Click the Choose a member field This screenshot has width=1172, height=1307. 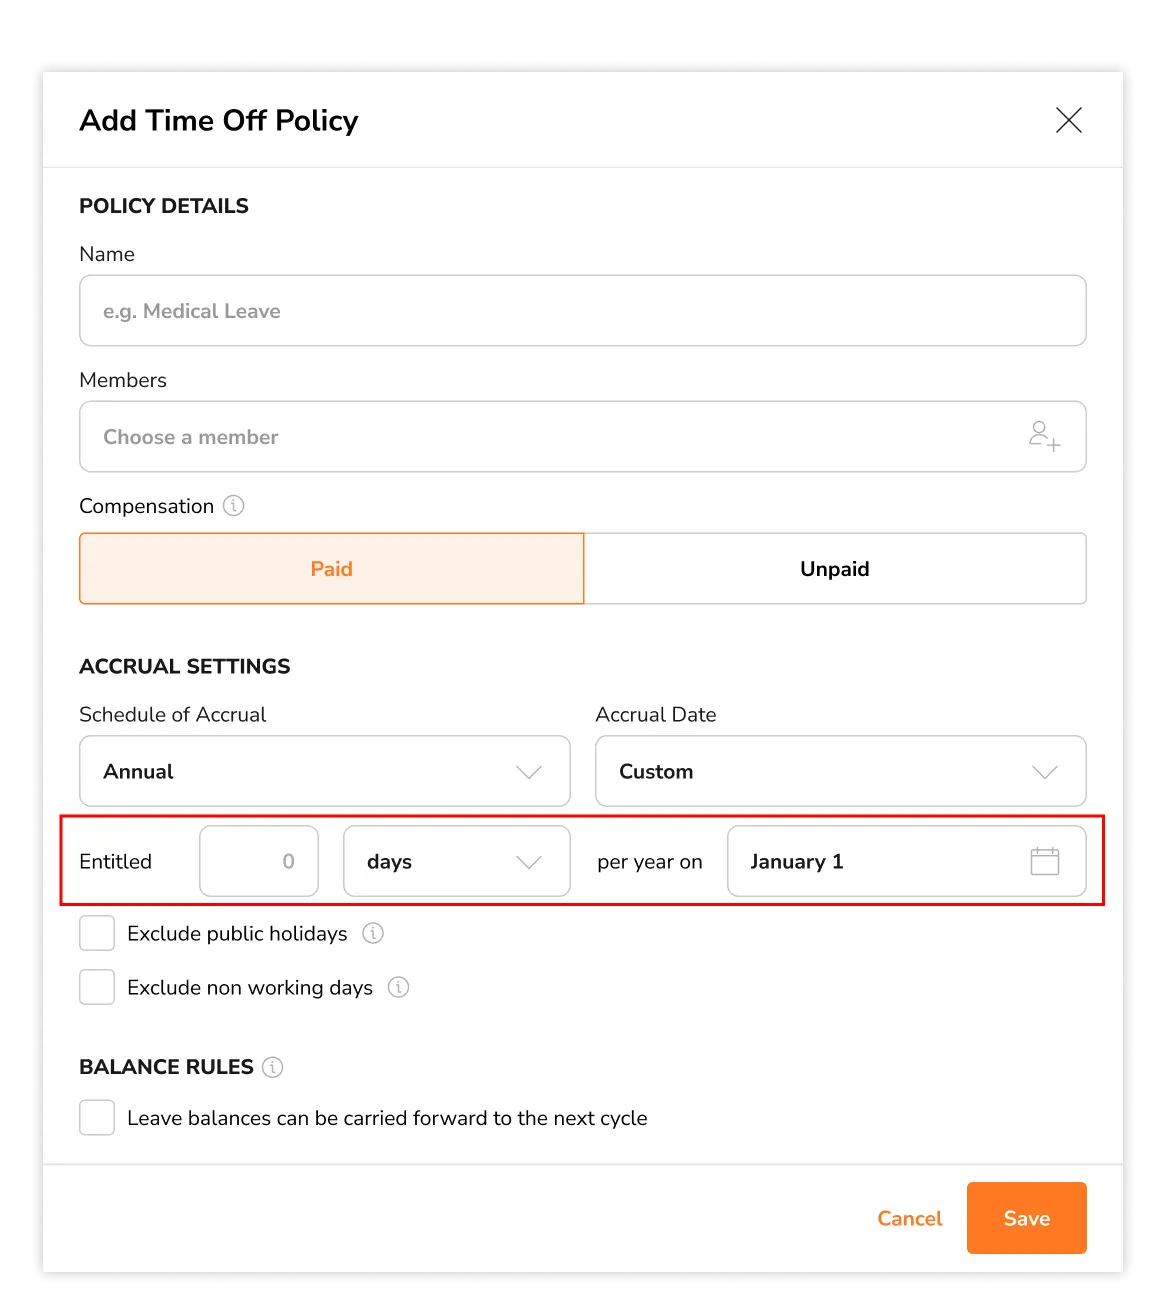coord(550,437)
